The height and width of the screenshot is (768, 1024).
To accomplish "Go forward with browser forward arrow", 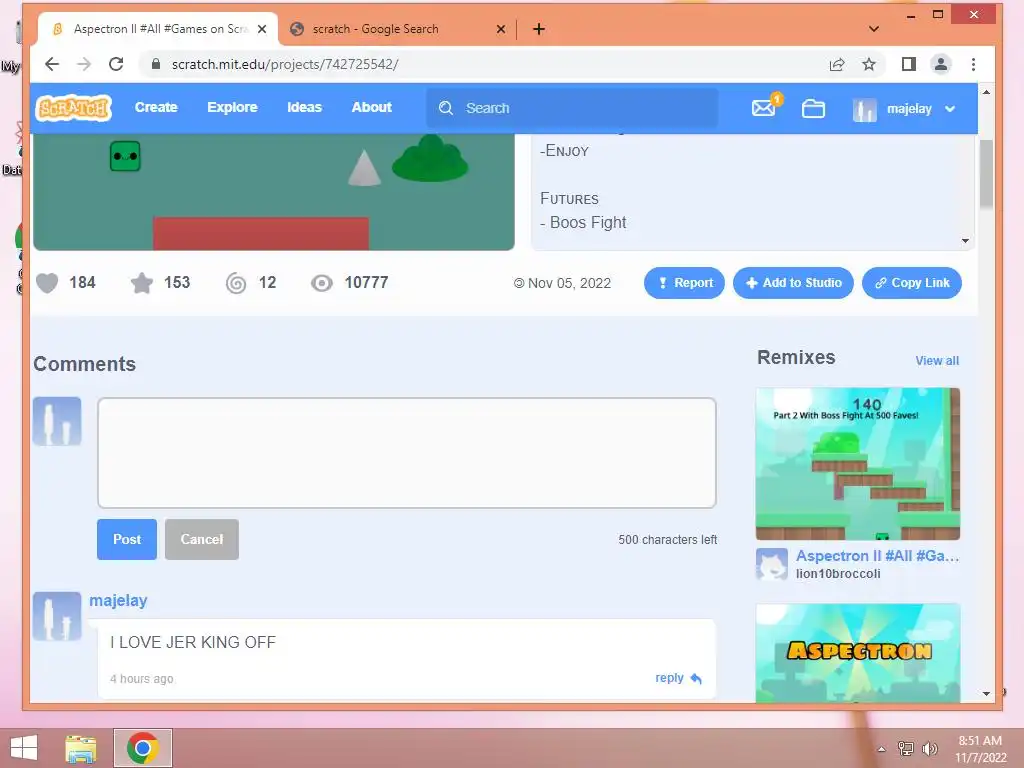I will 84,64.
